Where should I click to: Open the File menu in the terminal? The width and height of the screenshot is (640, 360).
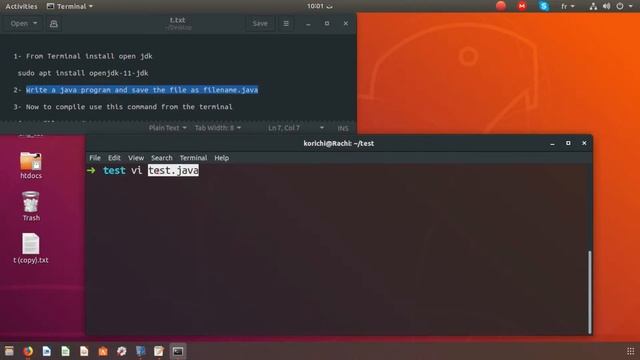(x=95, y=158)
